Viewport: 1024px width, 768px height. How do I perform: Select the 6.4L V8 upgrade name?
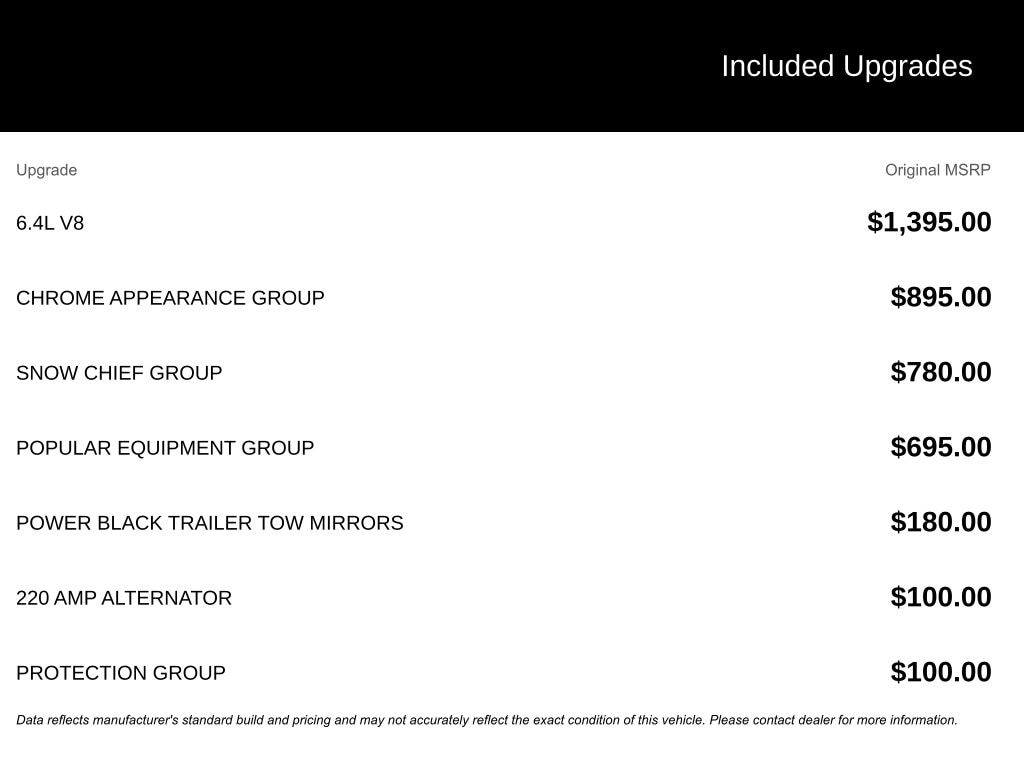click(x=50, y=223)
